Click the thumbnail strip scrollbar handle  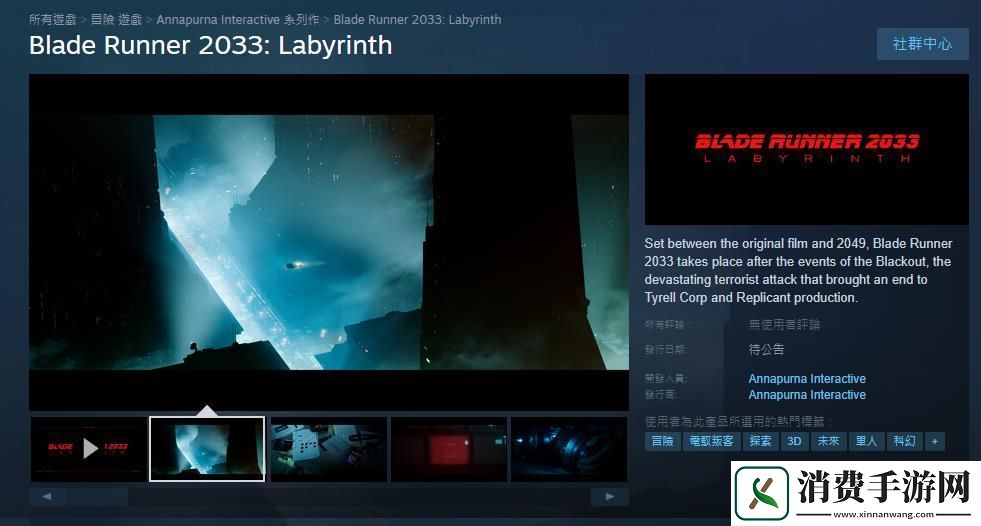click(x=98, y=497)
